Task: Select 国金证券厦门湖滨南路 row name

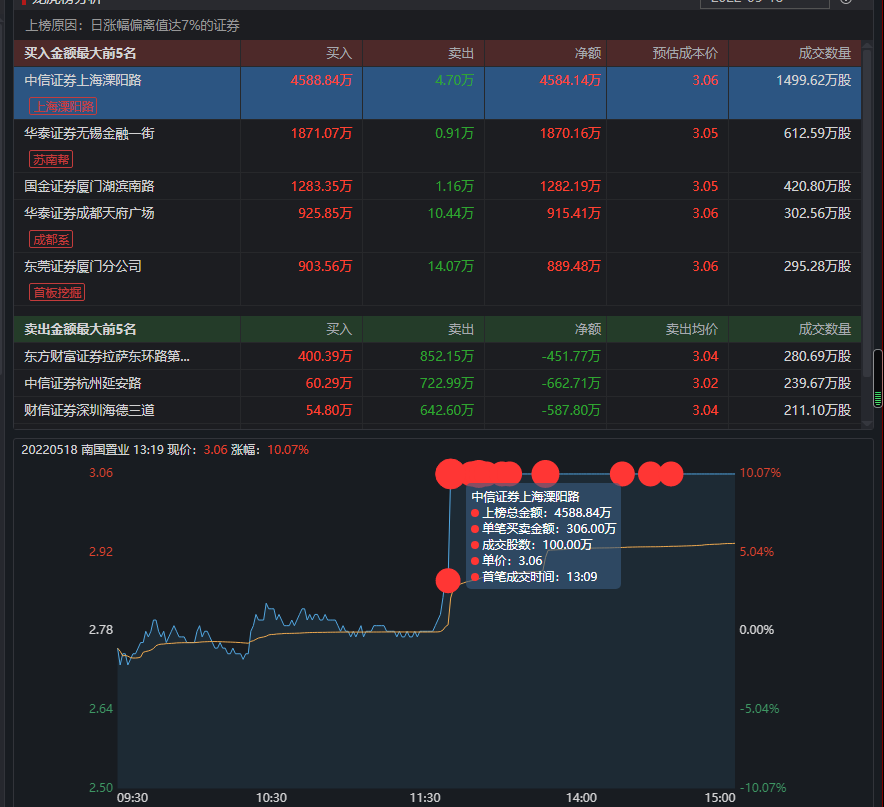Action: coord(89,187)
